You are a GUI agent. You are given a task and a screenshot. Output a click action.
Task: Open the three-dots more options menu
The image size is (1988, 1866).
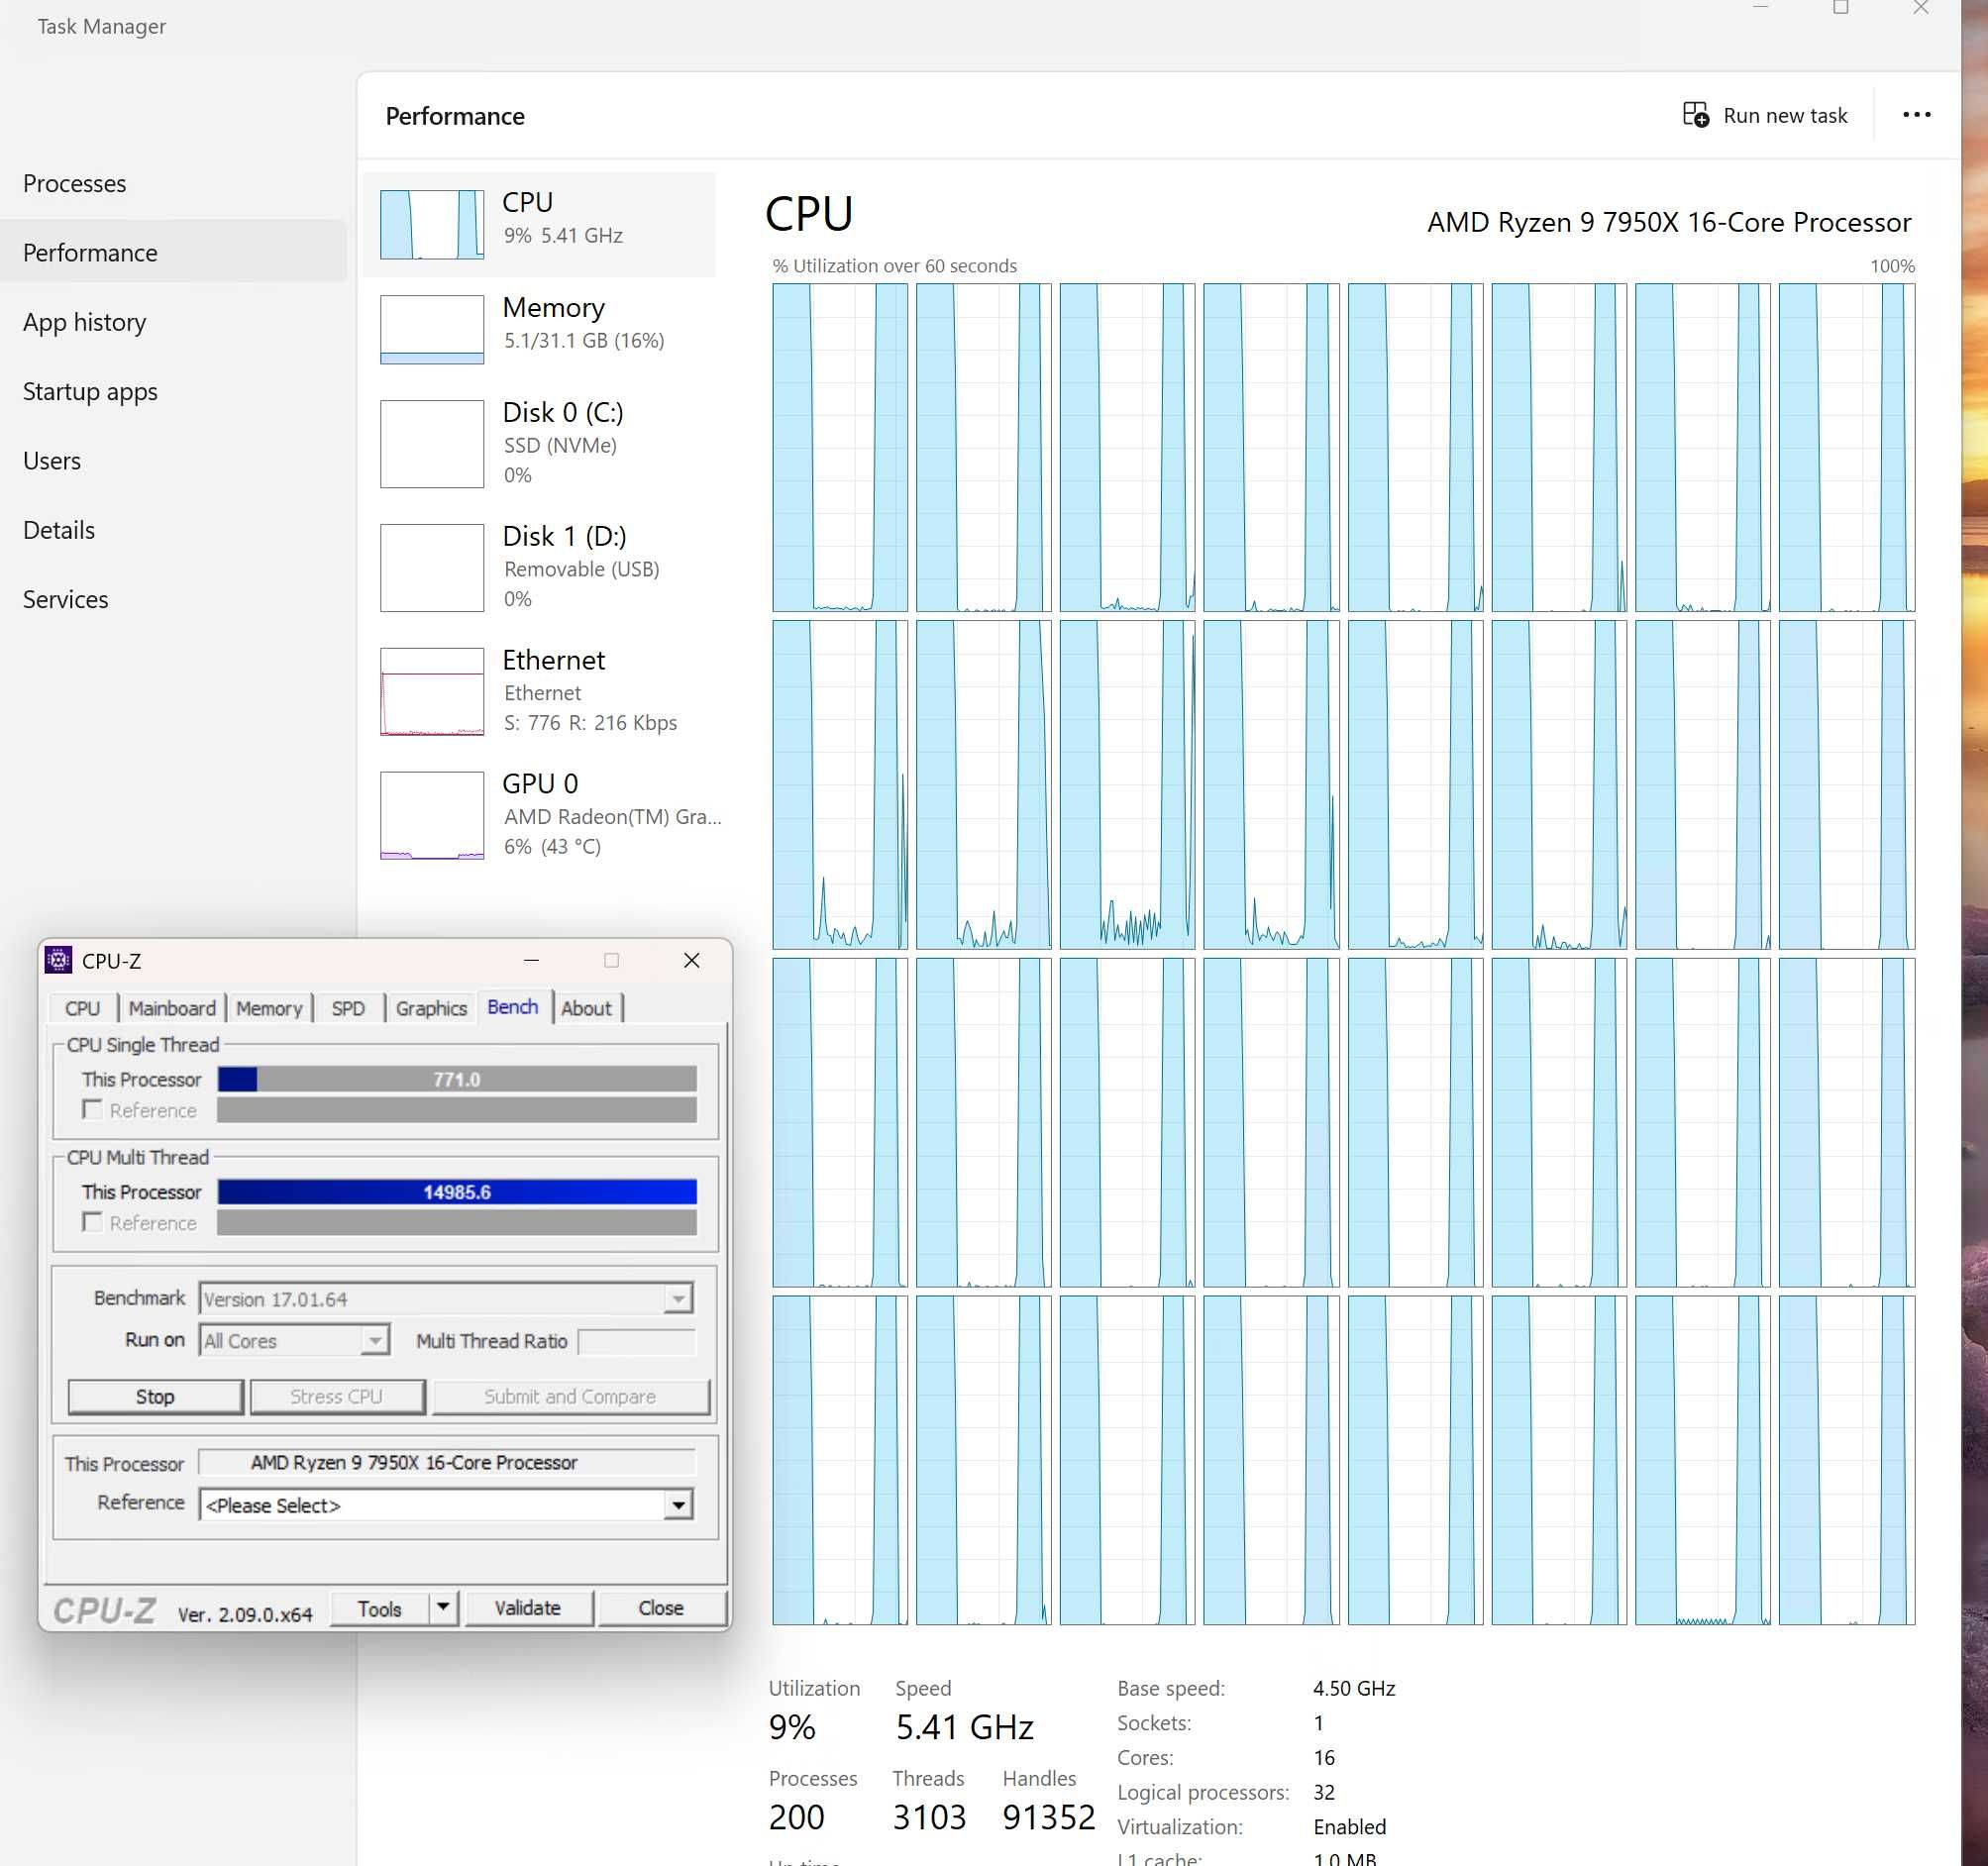click(x=1916, y=115)
